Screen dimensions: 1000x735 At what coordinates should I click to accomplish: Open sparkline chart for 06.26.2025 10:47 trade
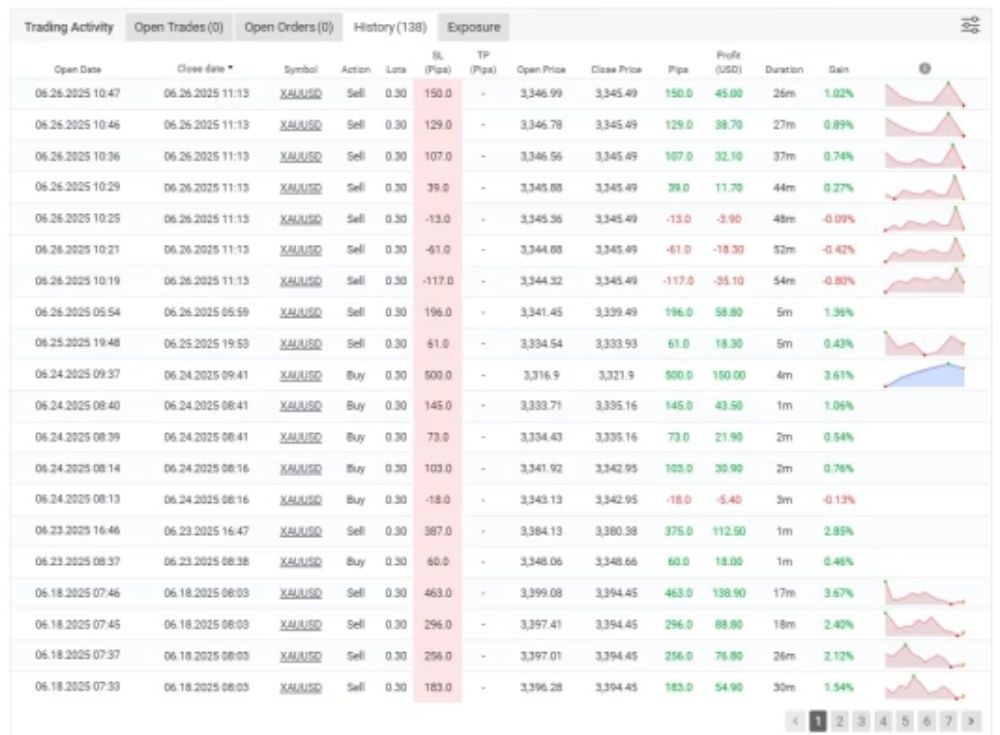pyautogui.click(x=924, y=94)
